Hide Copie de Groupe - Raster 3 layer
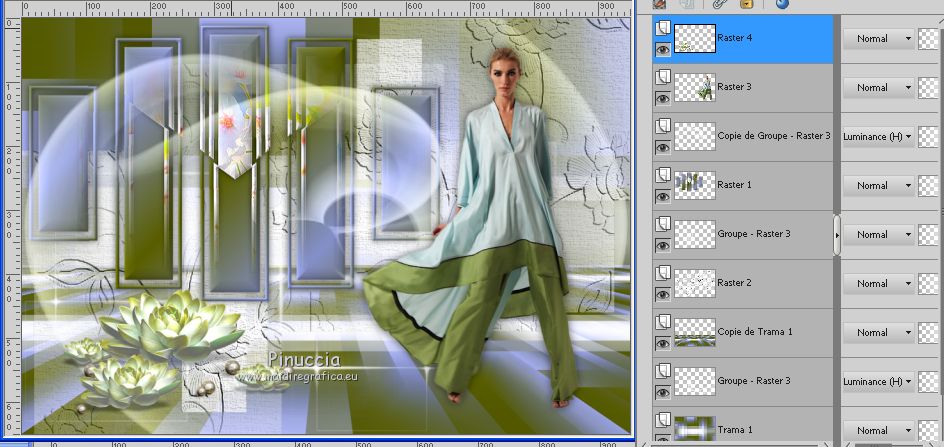The width and height of the screenshot is (944, 447). tap(663, 147)
